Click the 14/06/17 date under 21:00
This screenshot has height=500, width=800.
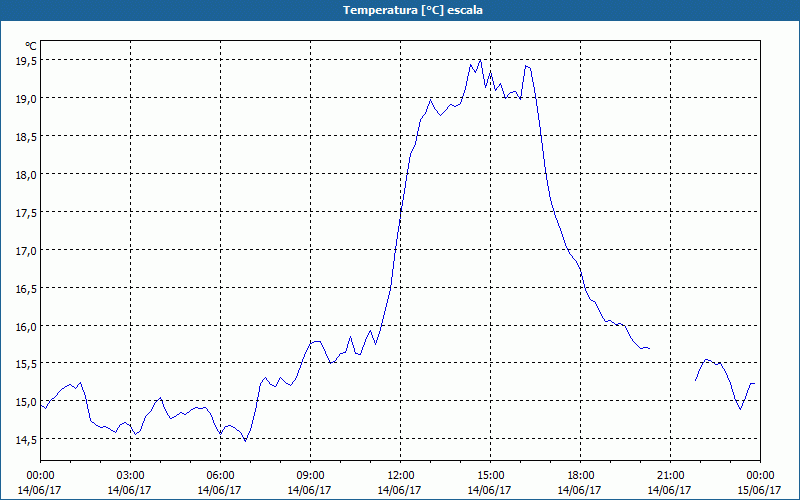[670, 490]
